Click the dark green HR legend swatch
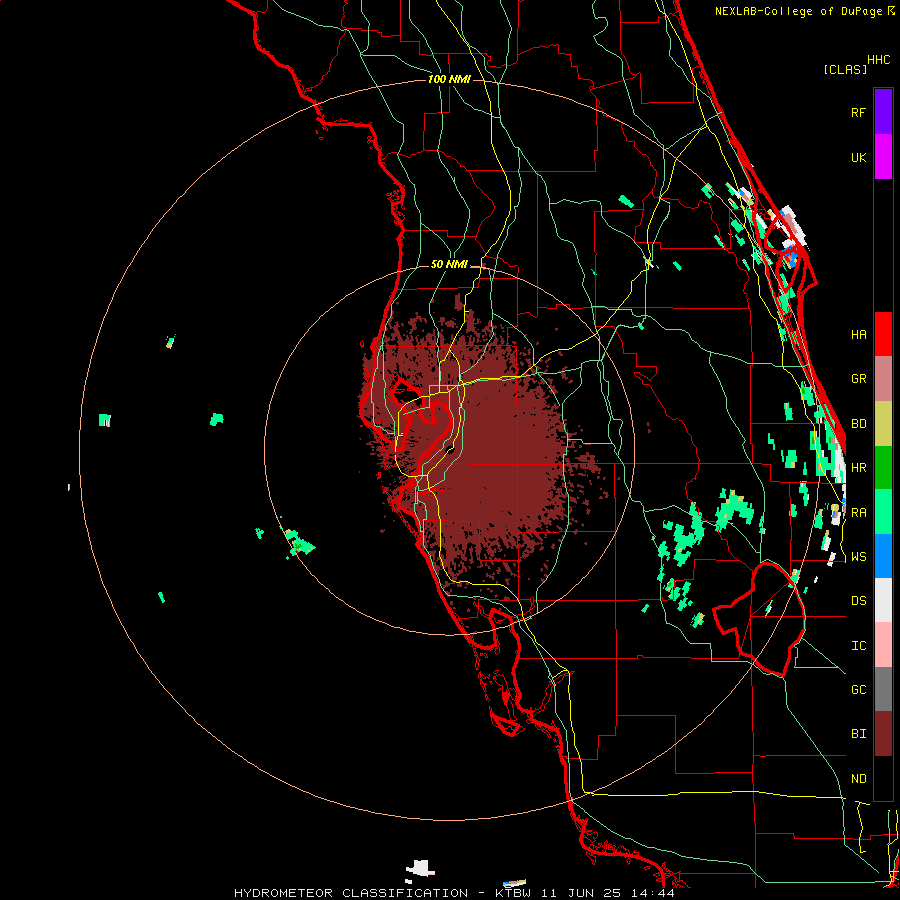The width and height of the screenshot is (900, 900). [x=883, y=468]
